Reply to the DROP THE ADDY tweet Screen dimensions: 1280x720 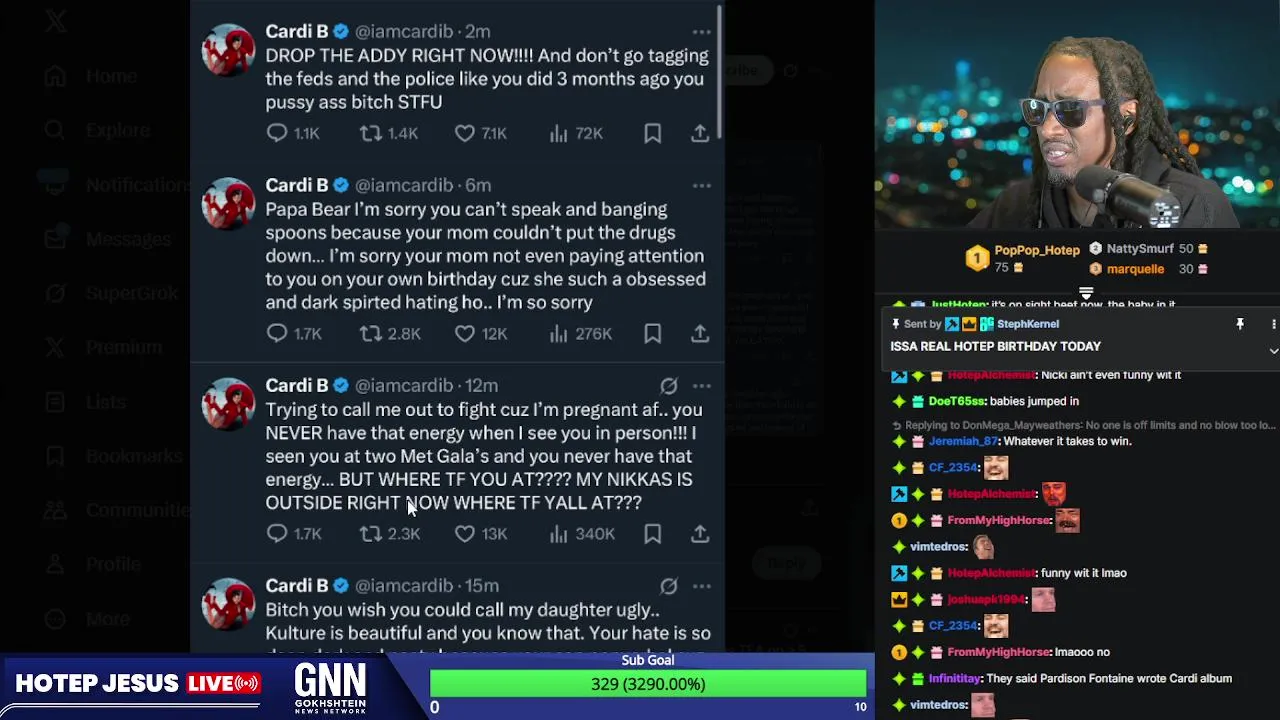pos(277,133)
